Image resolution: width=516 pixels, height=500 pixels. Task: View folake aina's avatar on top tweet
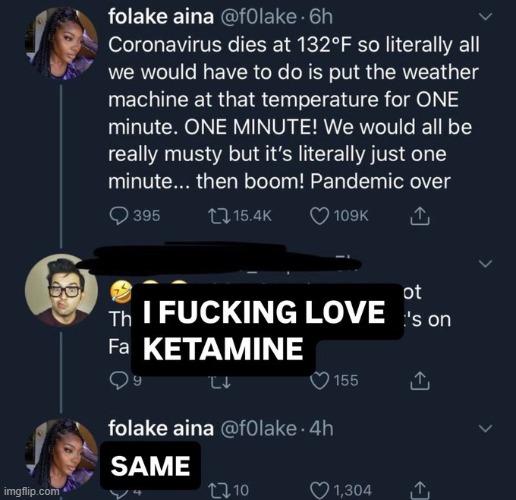point(62,43)
